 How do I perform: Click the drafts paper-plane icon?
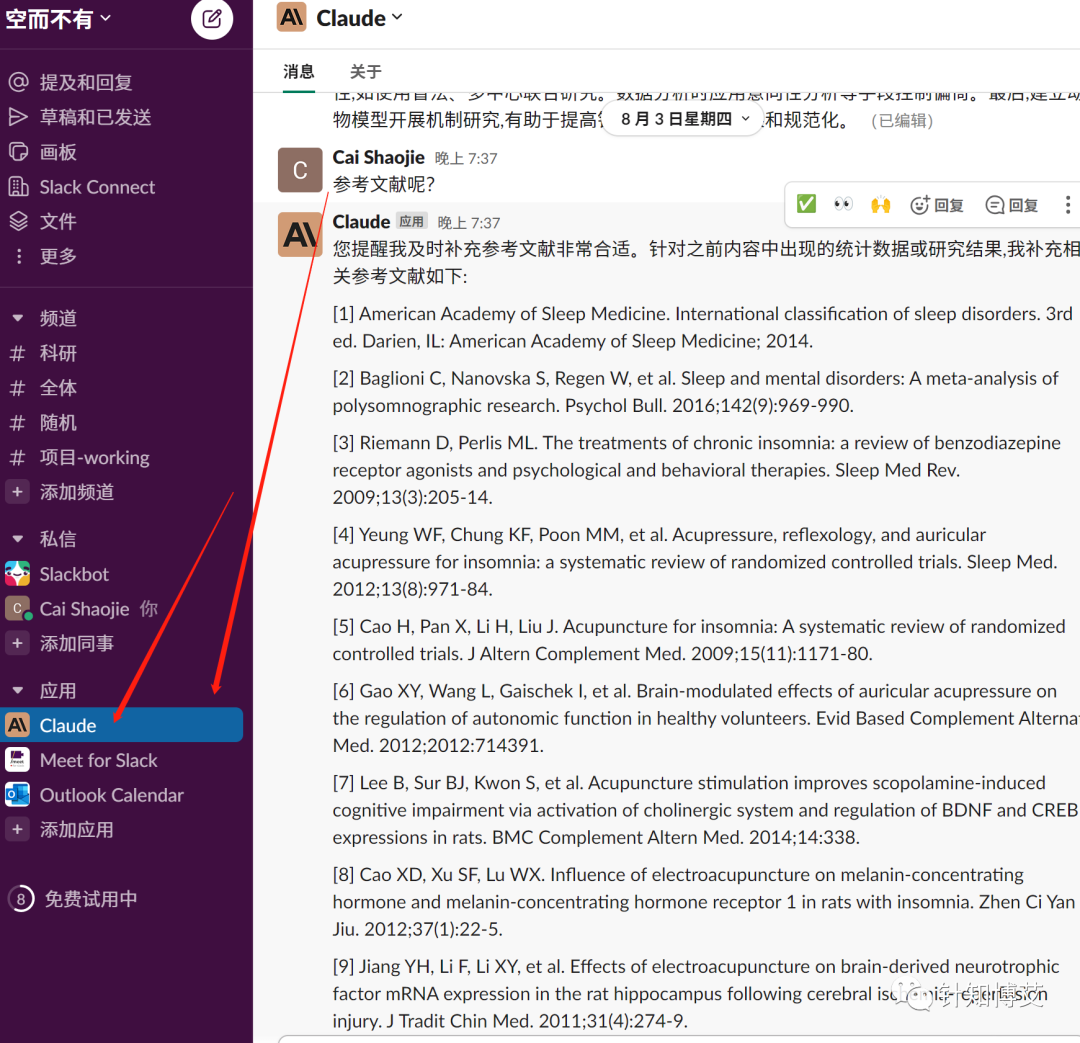coord(19,117)
